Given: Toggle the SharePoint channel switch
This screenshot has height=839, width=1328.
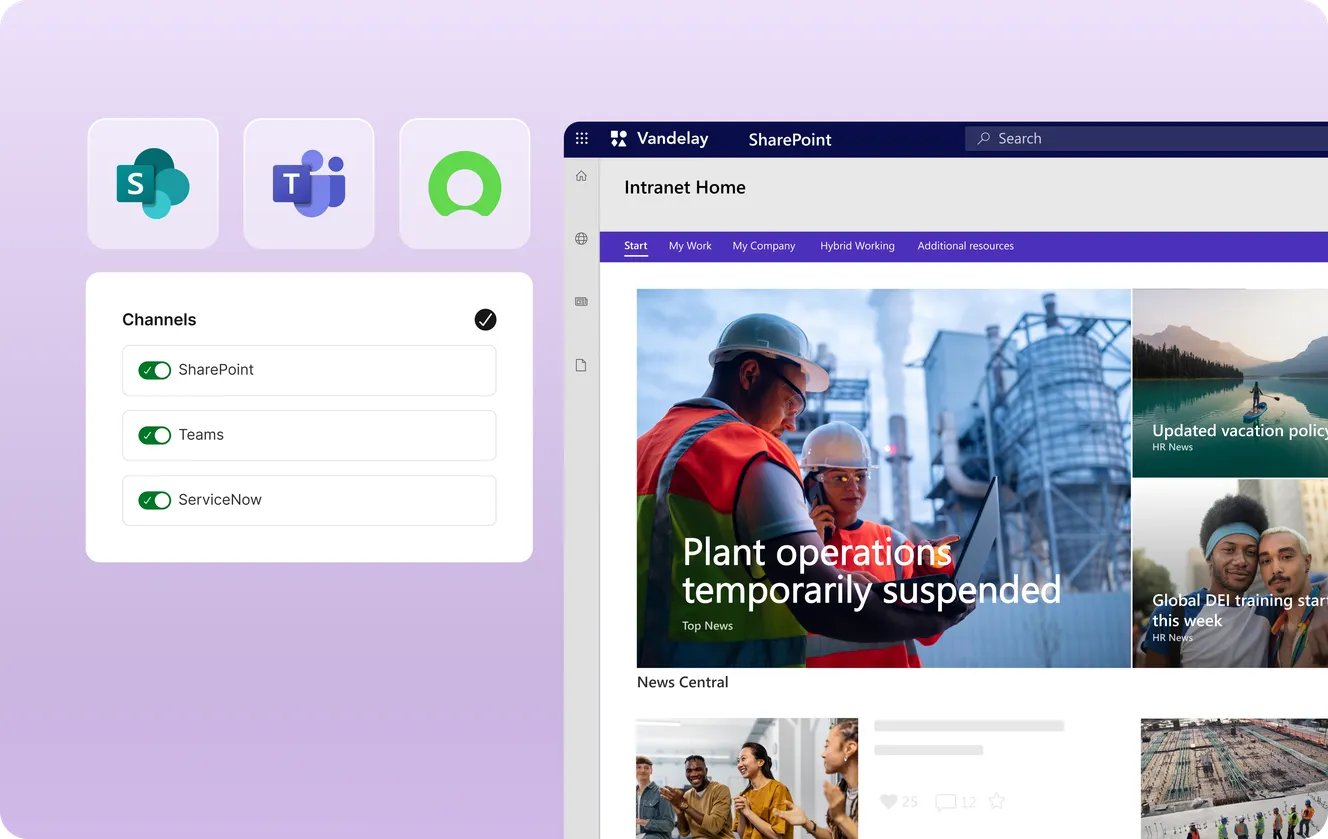Looking at the screenshot, I should pyautogui.click(x=155, y=370).
